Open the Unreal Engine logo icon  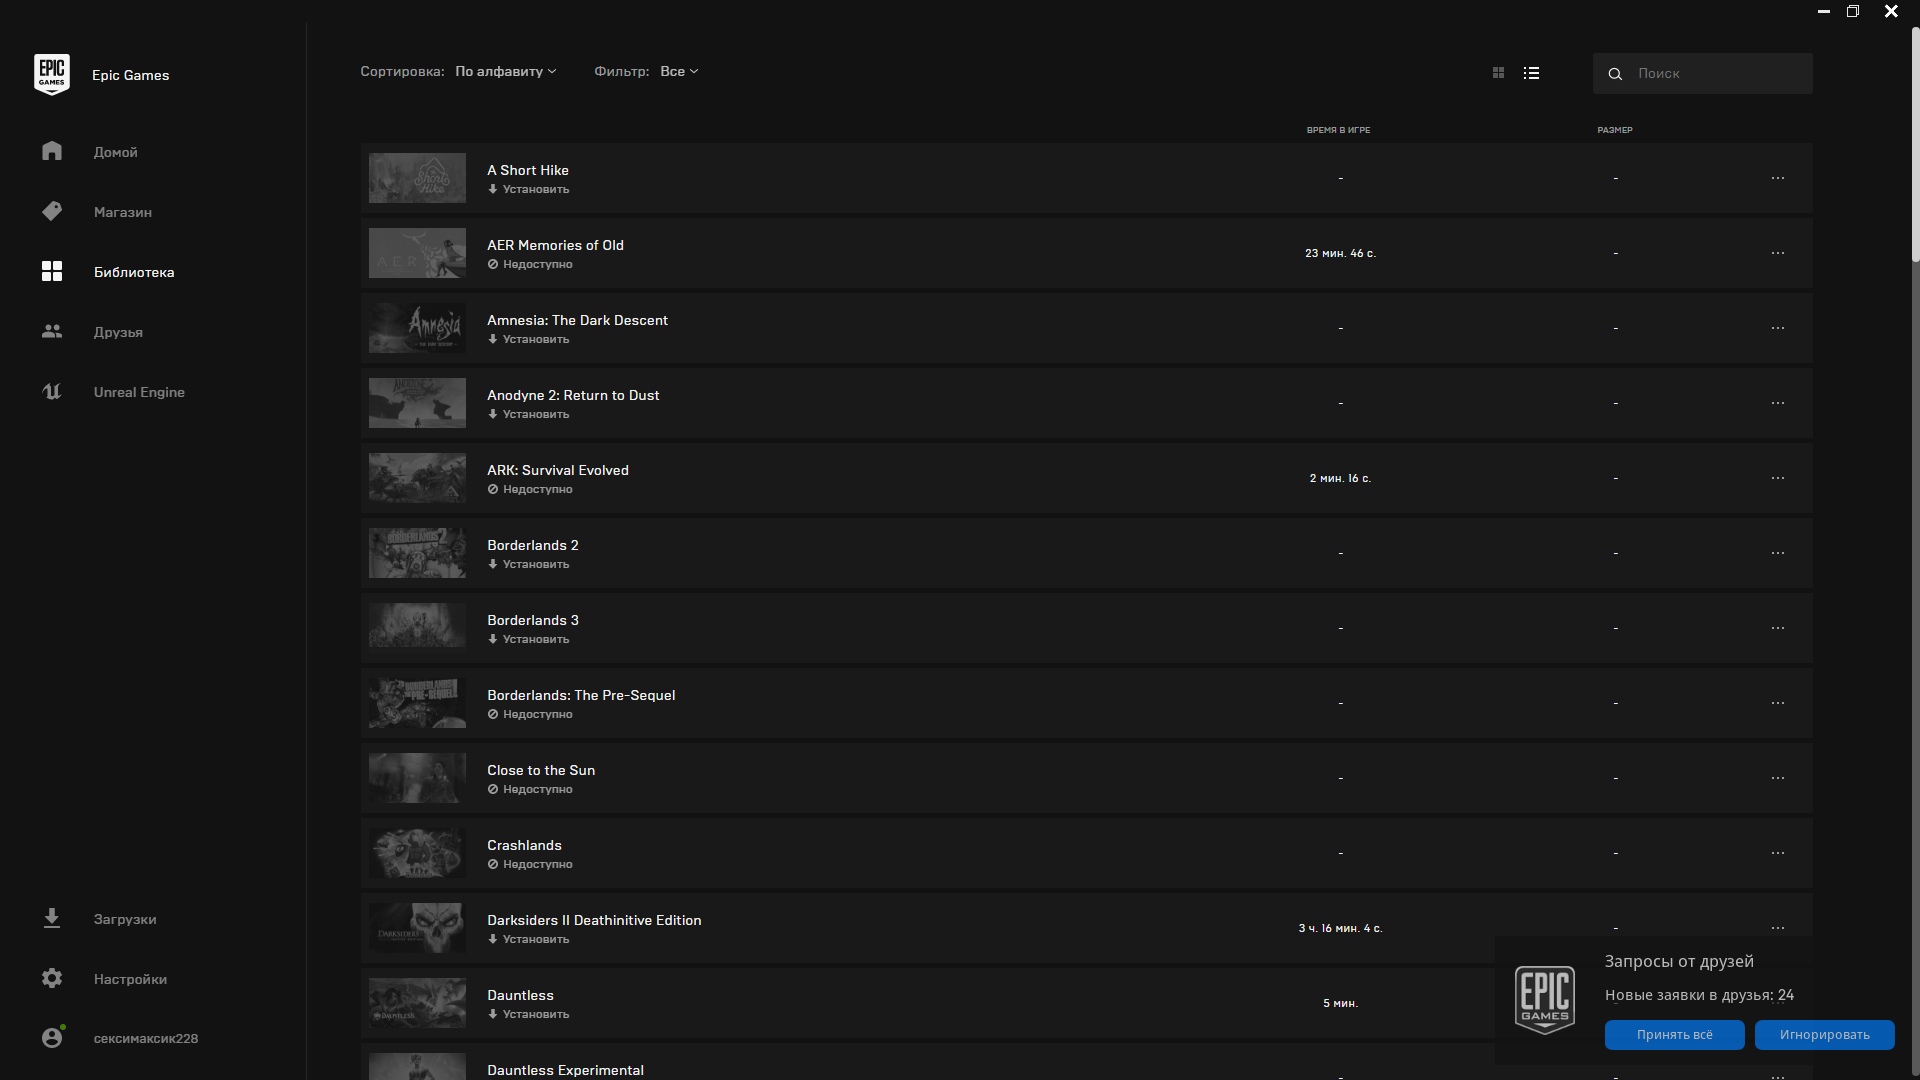52,391
